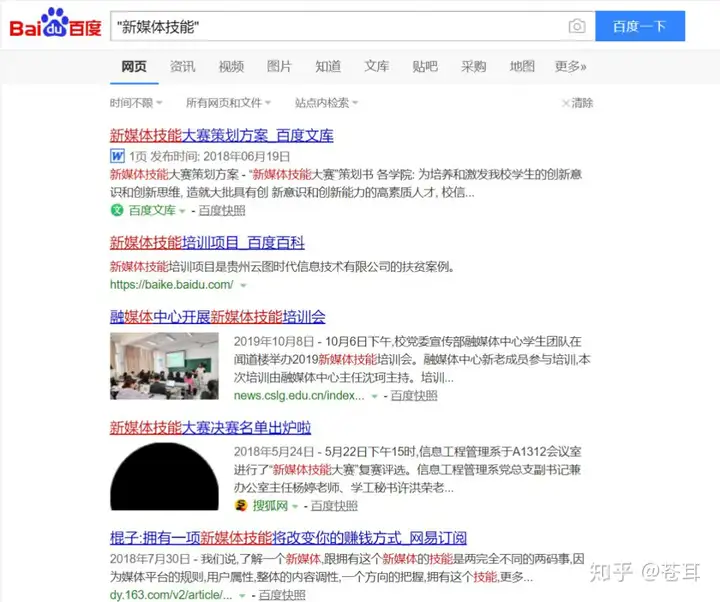Open 百度快照 for the dy.163.com result
Screen dimensions: 720x602
click(281, 595)
